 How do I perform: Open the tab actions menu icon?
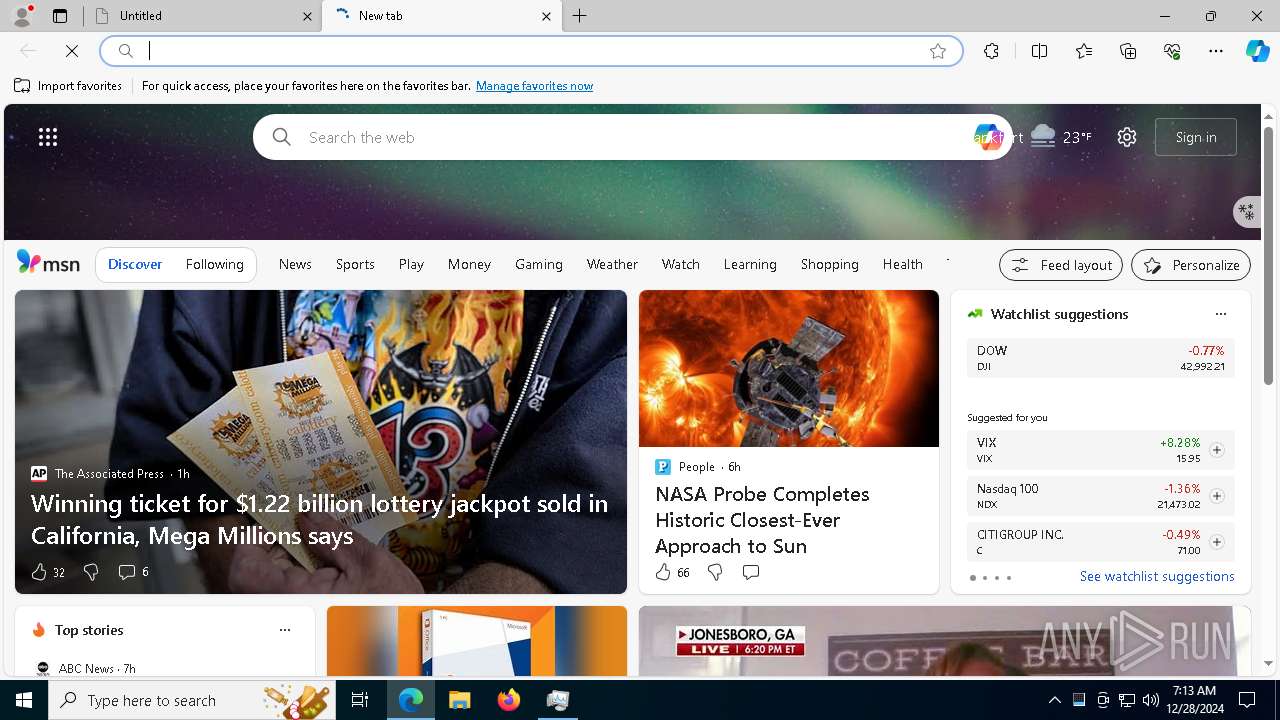coord(60,16)
